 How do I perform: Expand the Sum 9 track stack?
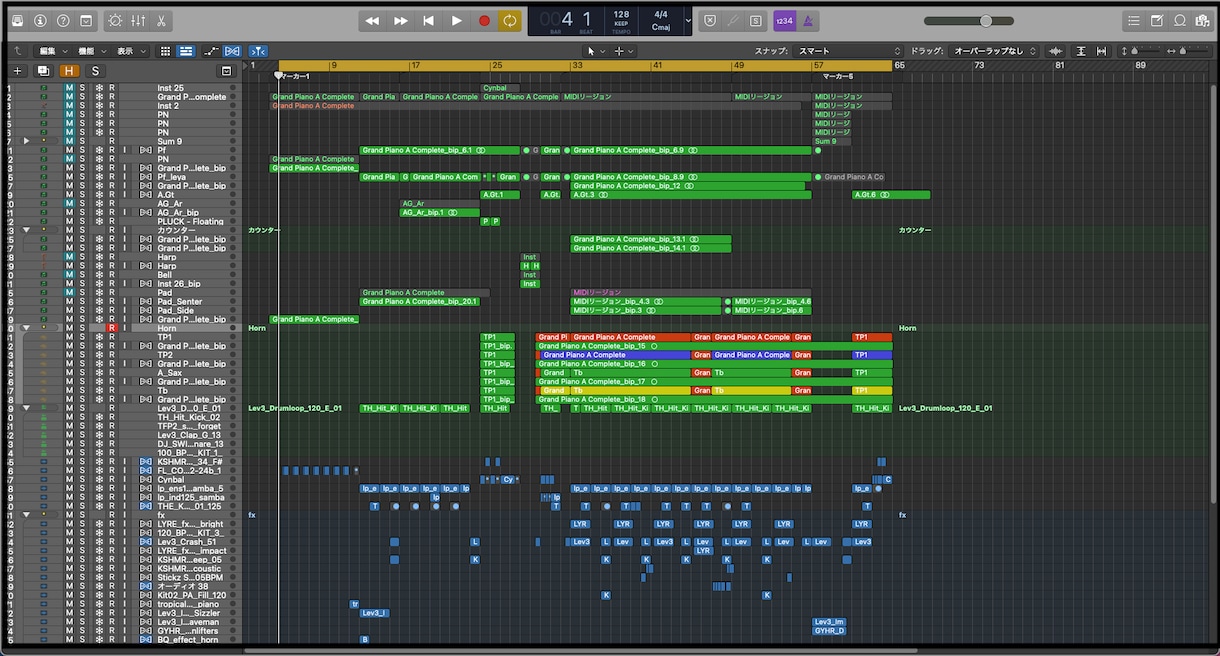point(27,142)
